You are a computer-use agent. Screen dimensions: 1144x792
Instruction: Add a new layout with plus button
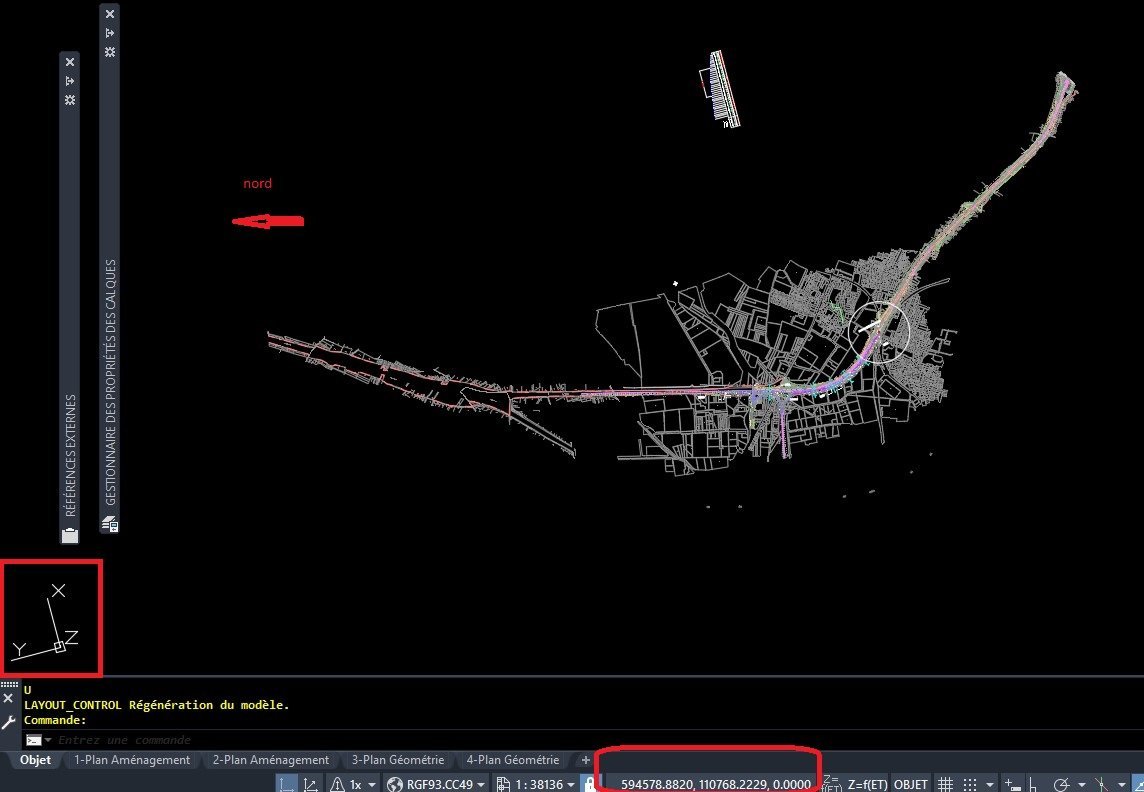coord(585,760)
